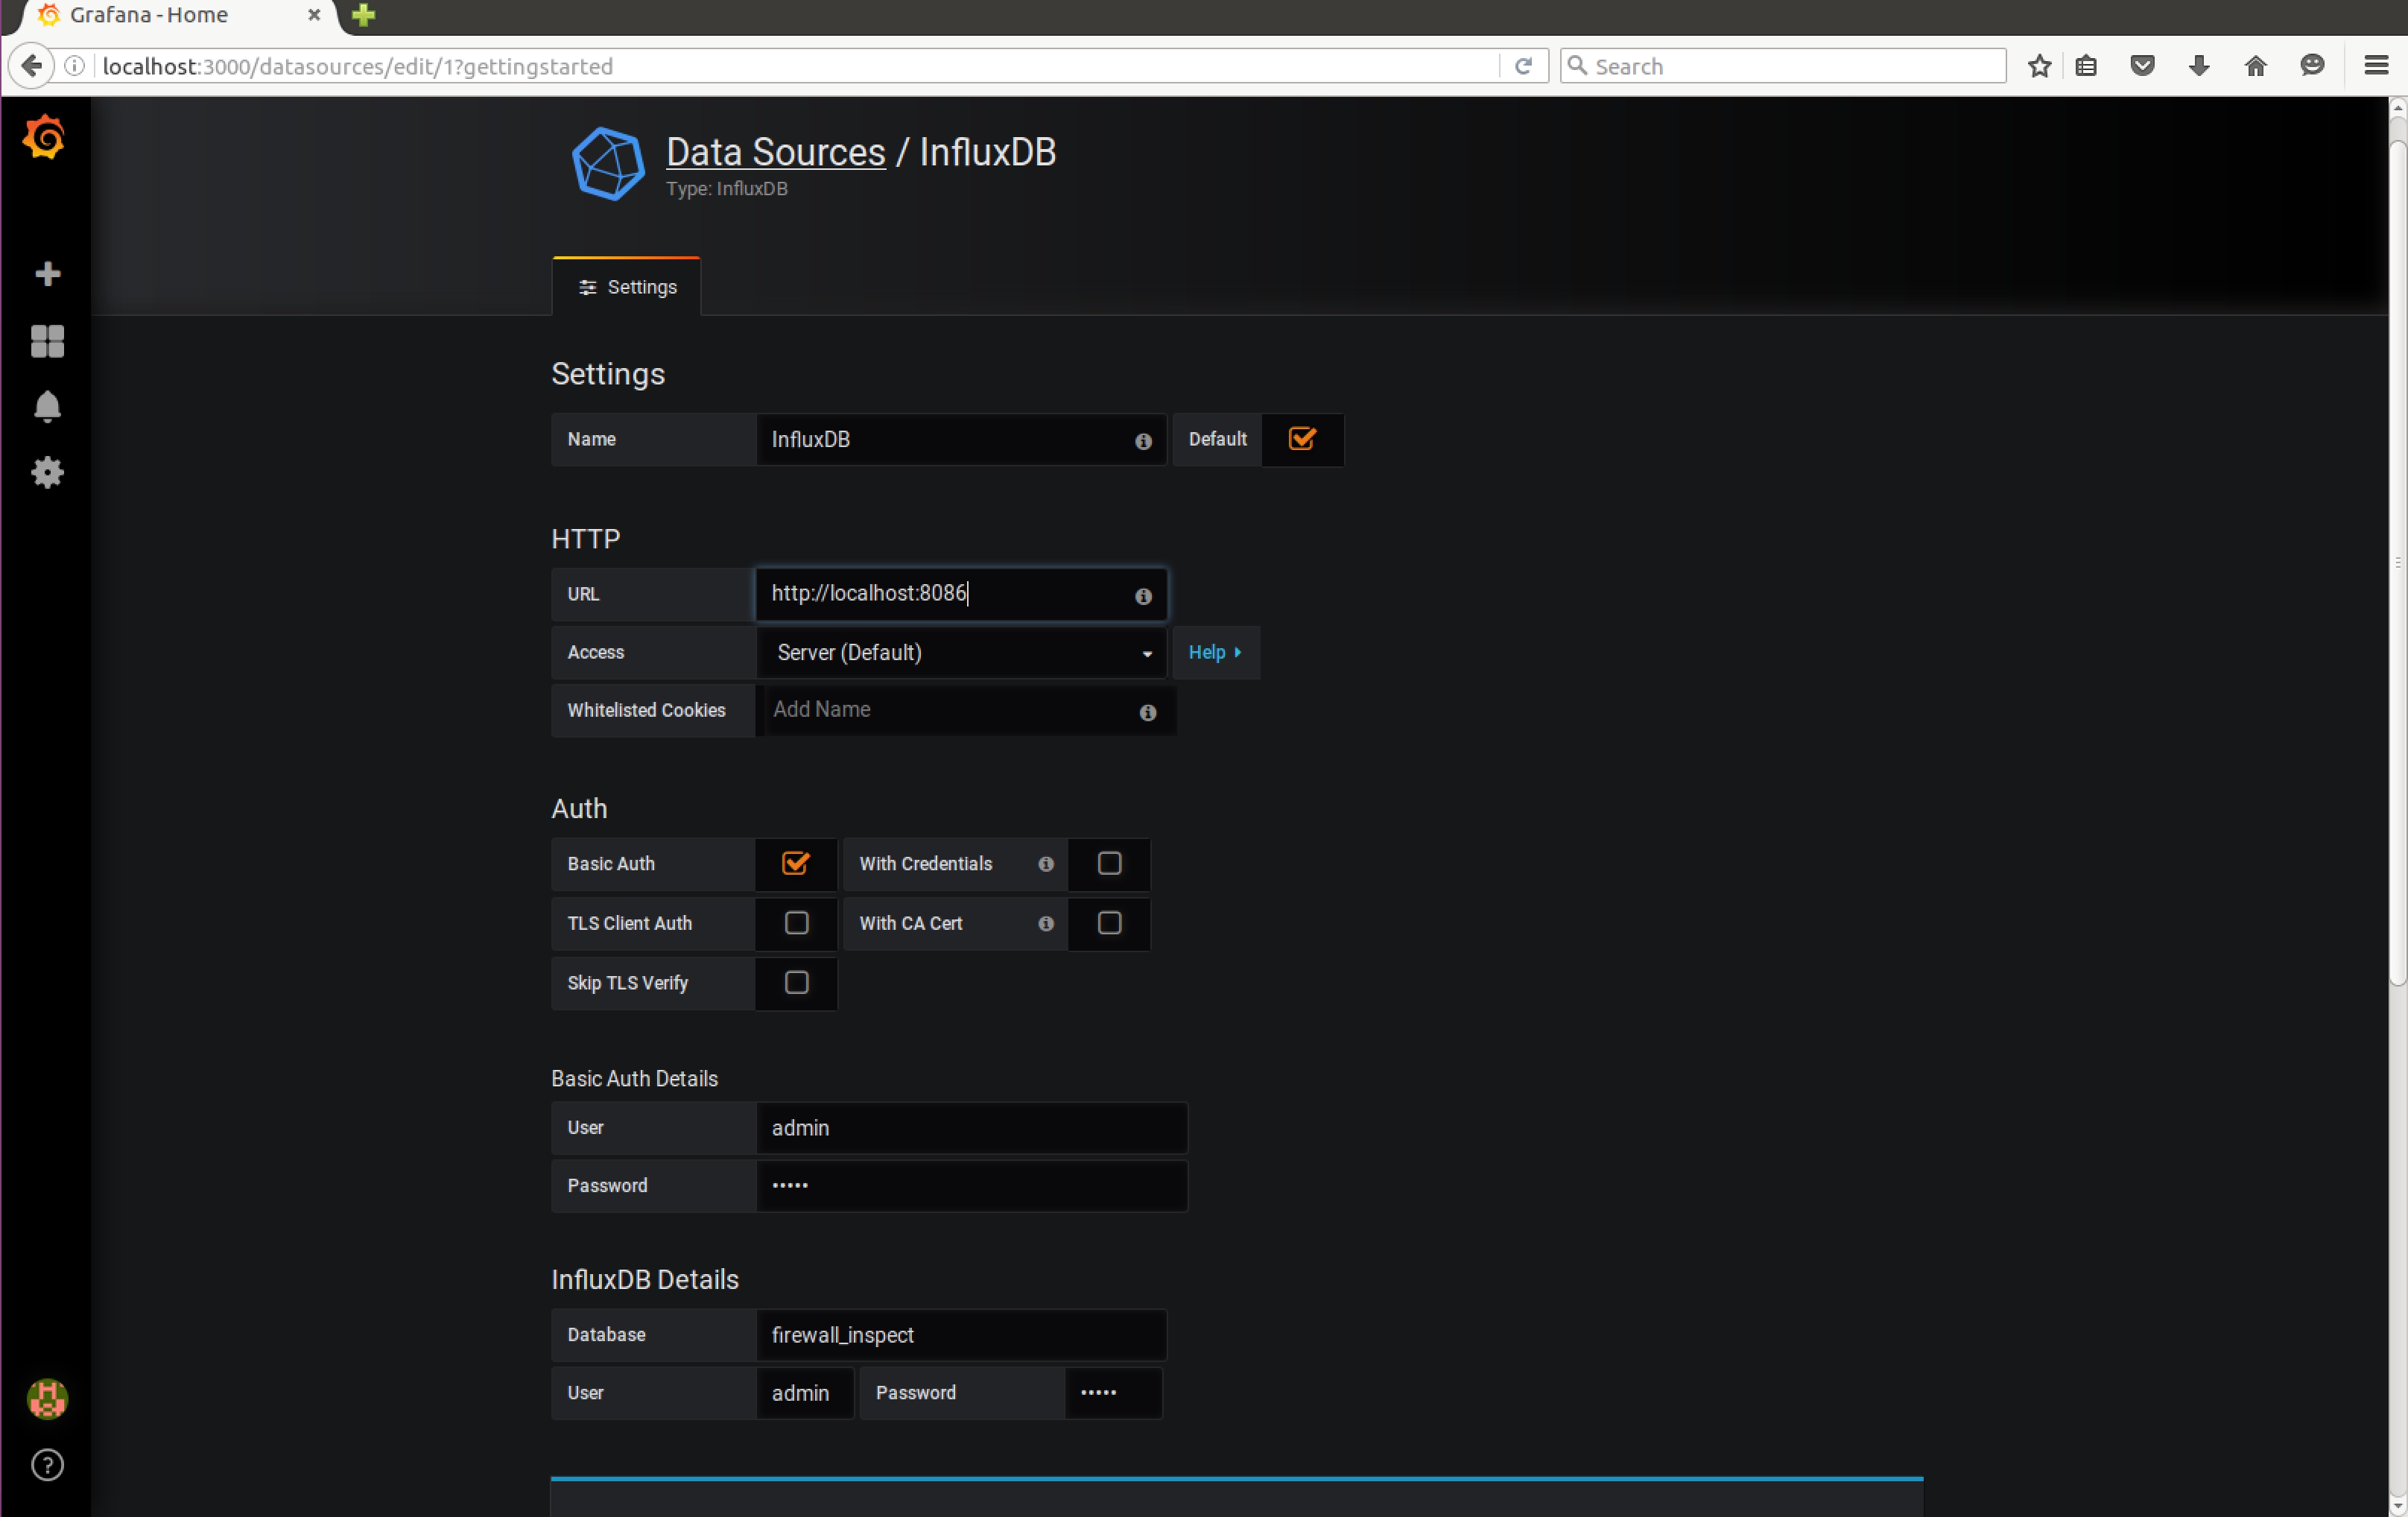This screenshot has width=2408, height=1517.
Task: Click the Data Sources breadcrumb link
Action: pos(775,152)
